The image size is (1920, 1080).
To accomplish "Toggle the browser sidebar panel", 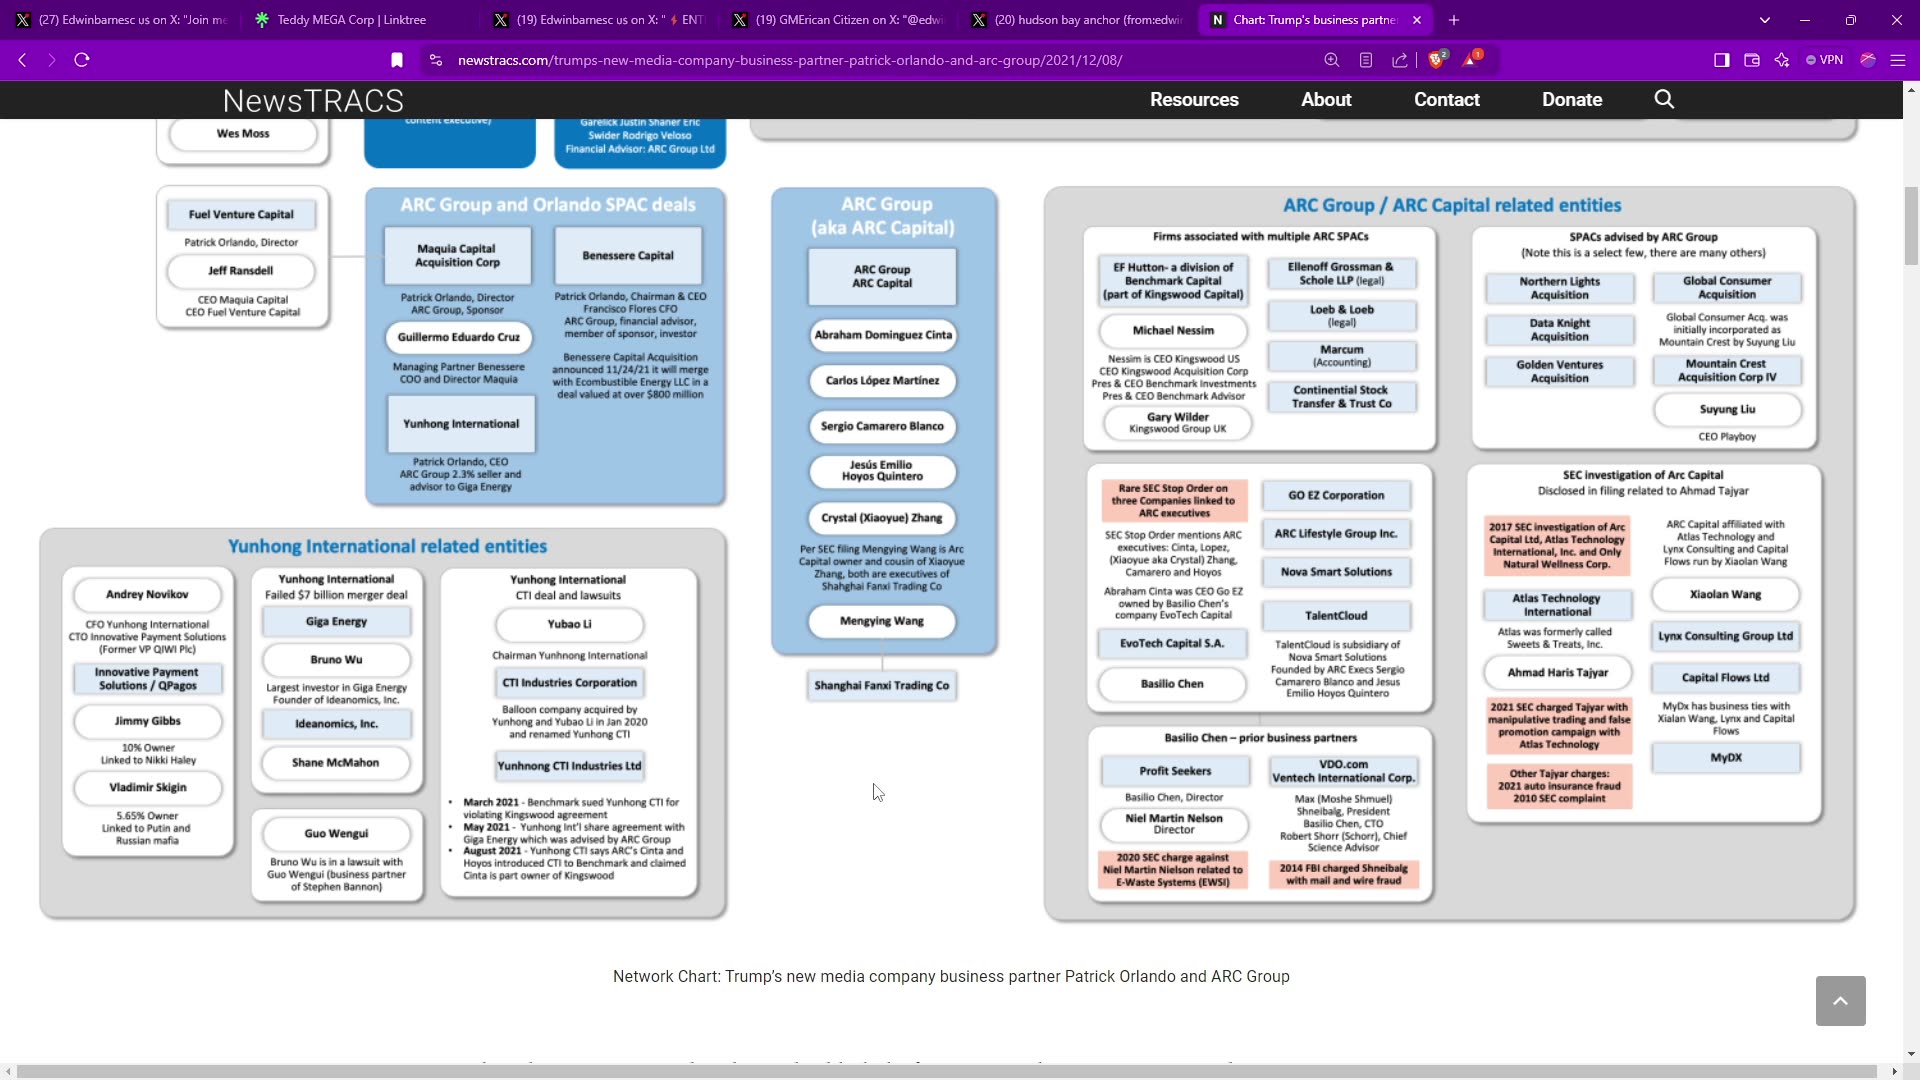I will (x=1721, y=60).
